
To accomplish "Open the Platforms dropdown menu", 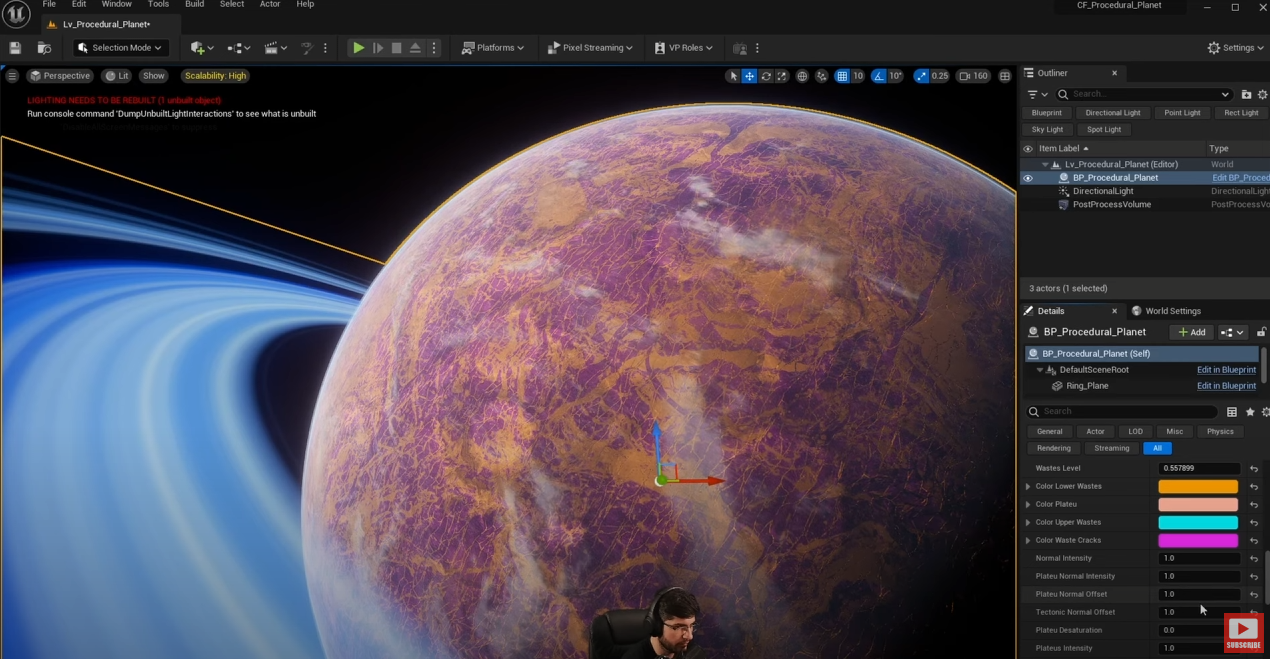I will point(493,48).
